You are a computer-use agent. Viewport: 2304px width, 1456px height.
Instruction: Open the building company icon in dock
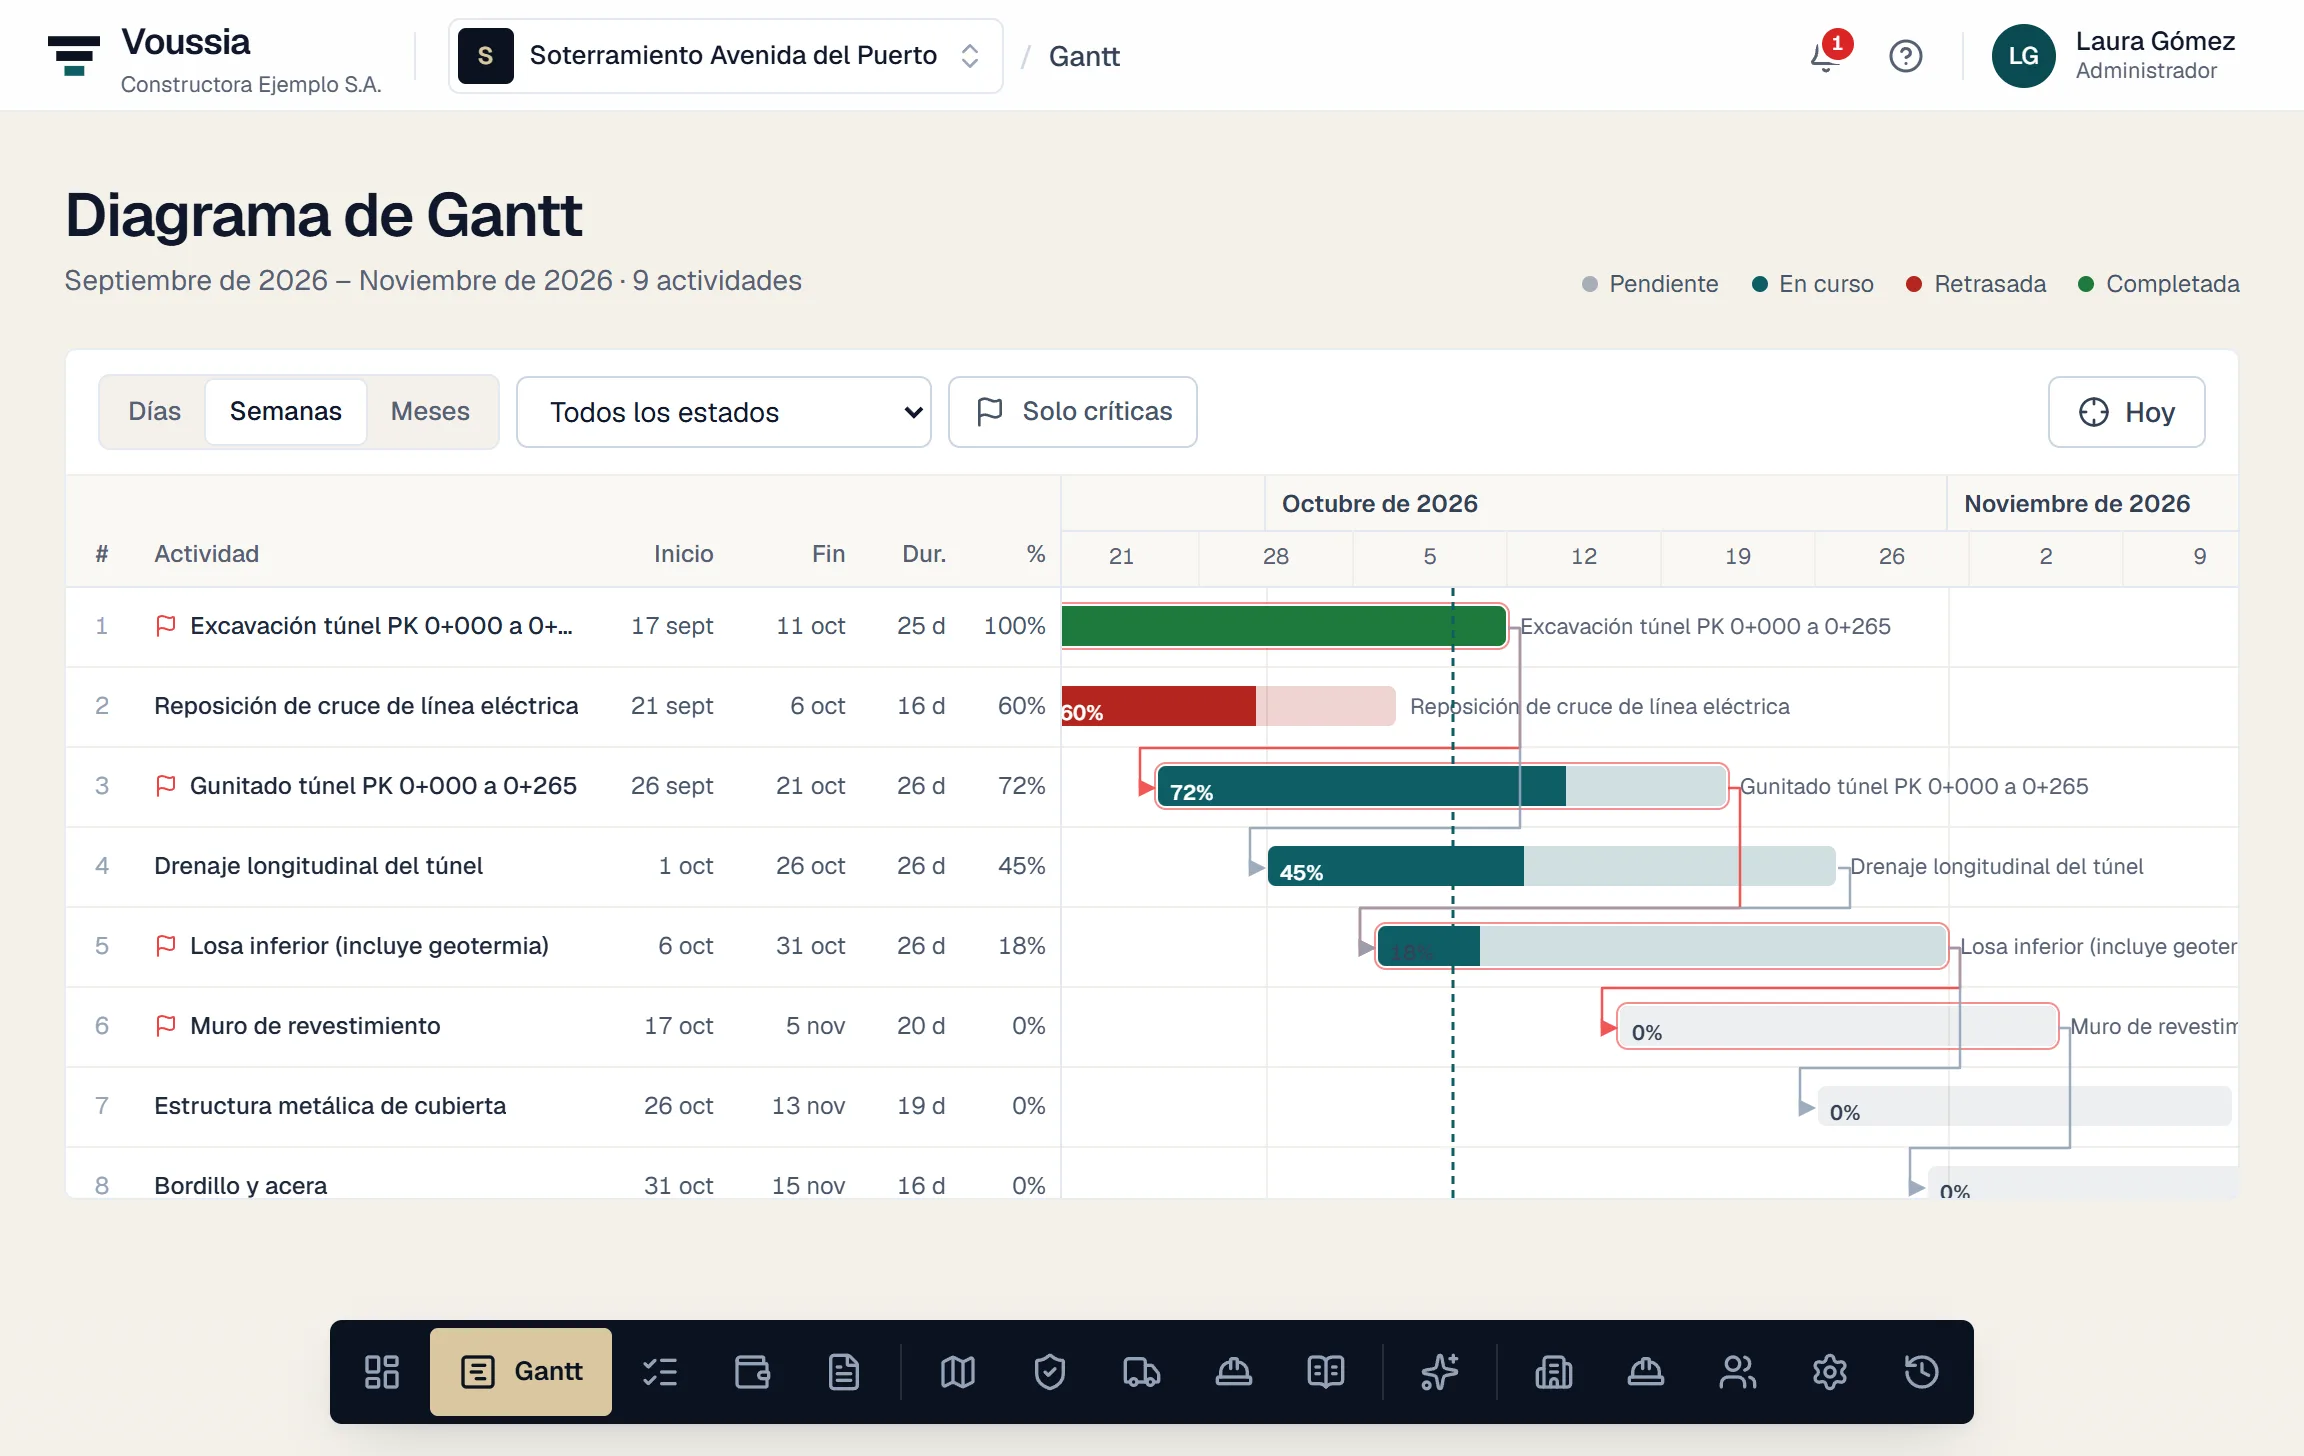(1554, 1372)
